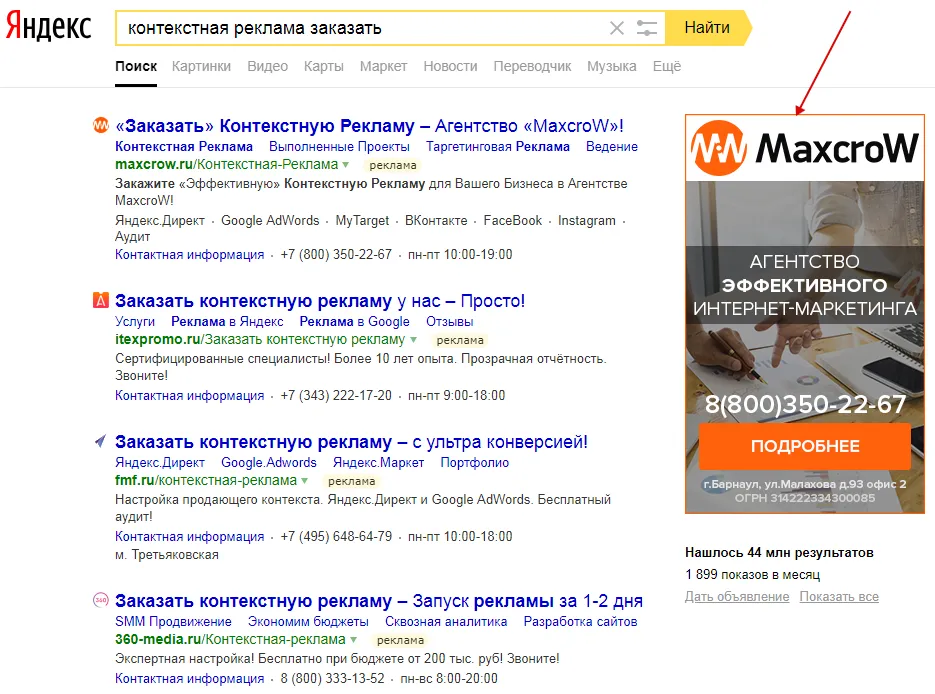The height and width of the screenshot is (694, 935).
Task: Click the Yandex logo
Action: point(48,27)
